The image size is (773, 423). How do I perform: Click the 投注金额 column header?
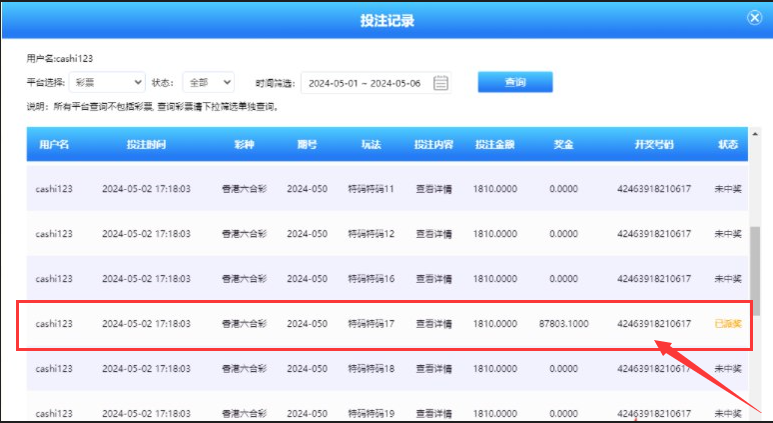[x=494, y=145]
